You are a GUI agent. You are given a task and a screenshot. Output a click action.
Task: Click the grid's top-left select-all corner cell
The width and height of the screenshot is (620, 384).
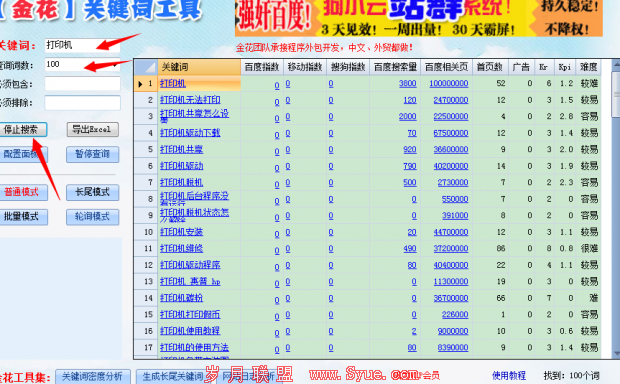[x=146, y=67]
